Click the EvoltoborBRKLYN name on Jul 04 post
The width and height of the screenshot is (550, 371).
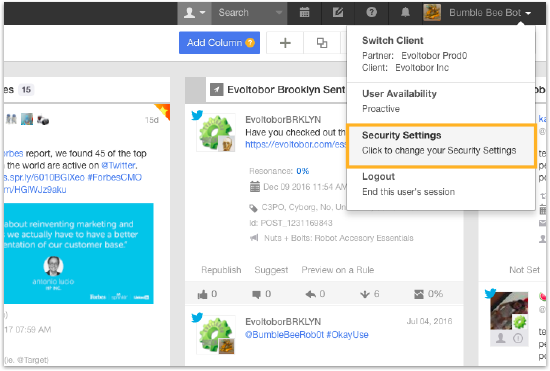pyautogui.click(x=283, y=322)
